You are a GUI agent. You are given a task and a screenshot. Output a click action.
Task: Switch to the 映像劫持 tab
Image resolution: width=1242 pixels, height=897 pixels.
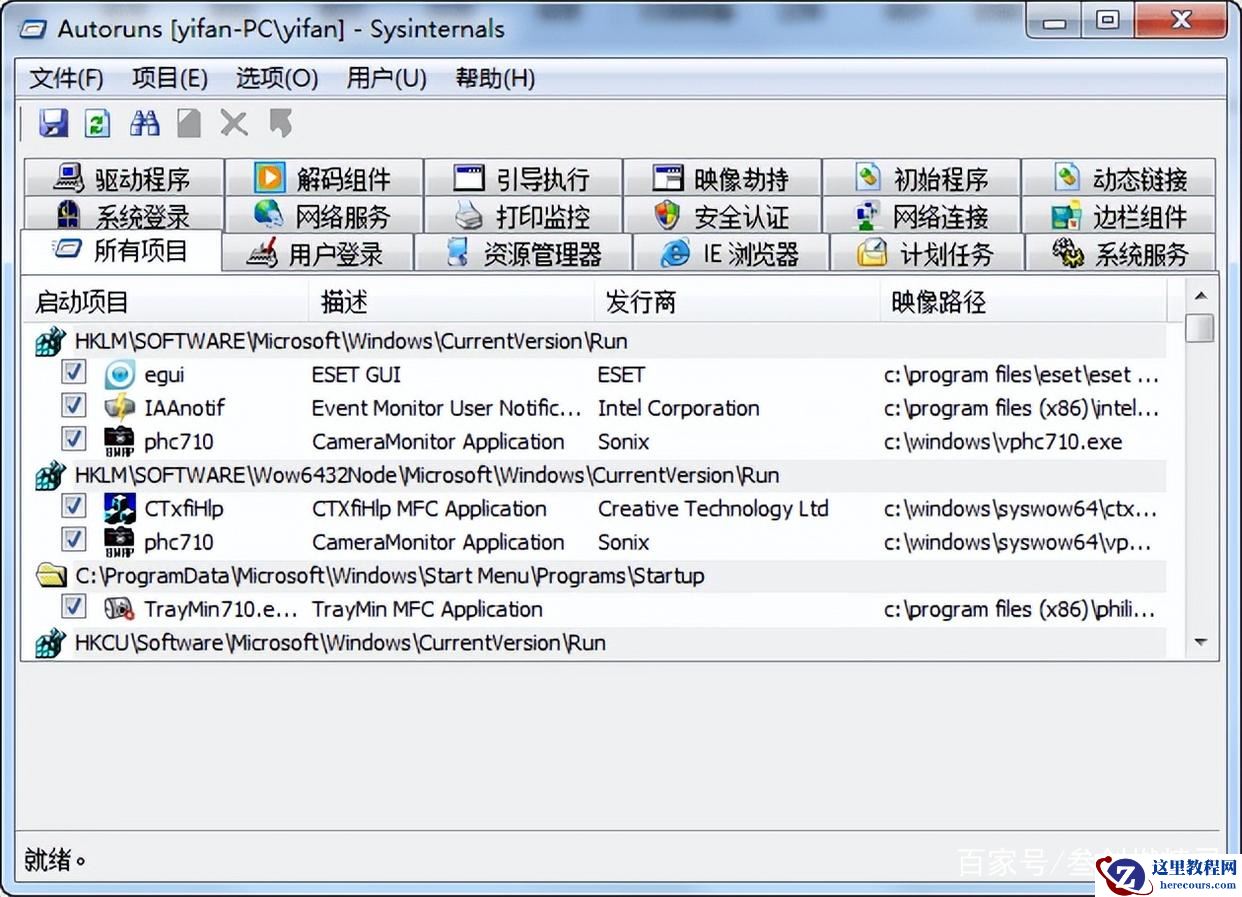point(722,178)
